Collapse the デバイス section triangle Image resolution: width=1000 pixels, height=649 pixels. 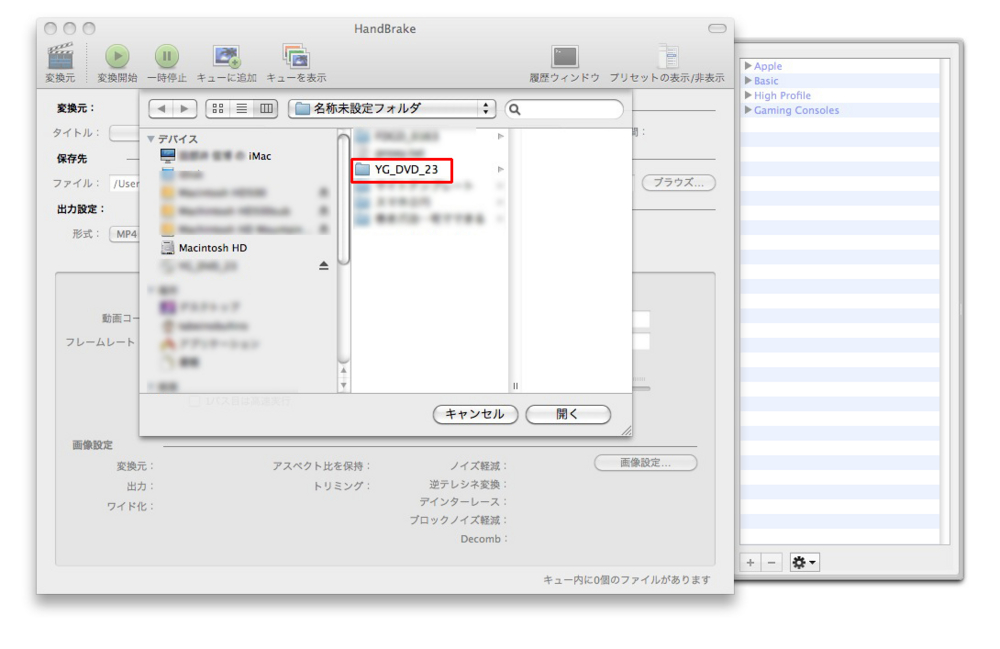[x=151, y=139]
